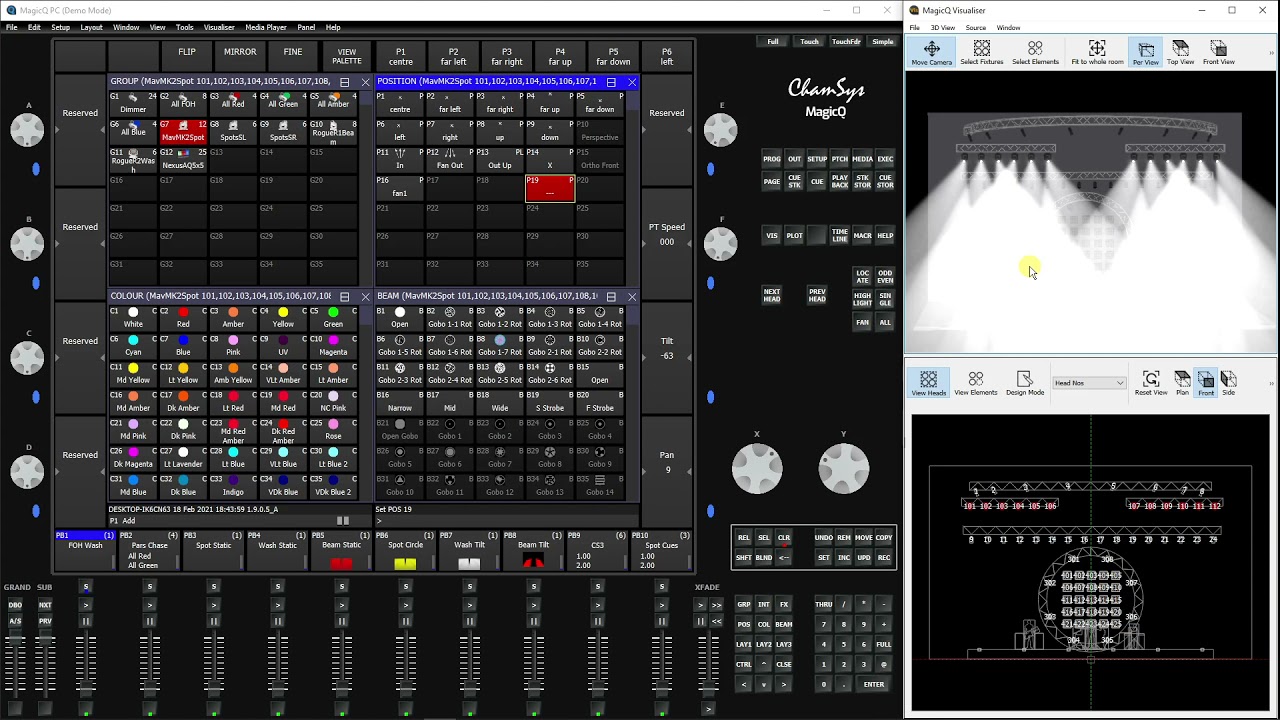Choose Select Elements tool in Visualiser
Viewport: 1280px width, 720px height.
point(1035,53)
